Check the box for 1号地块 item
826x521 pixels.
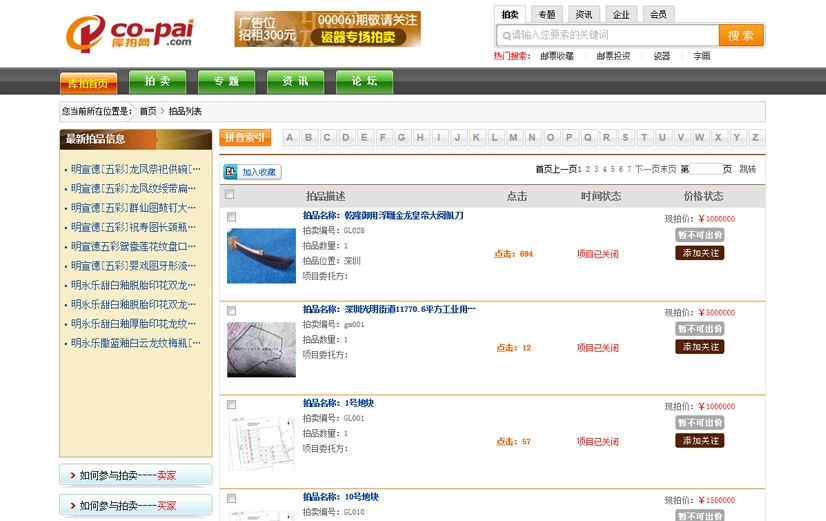[x=232, y=405]
